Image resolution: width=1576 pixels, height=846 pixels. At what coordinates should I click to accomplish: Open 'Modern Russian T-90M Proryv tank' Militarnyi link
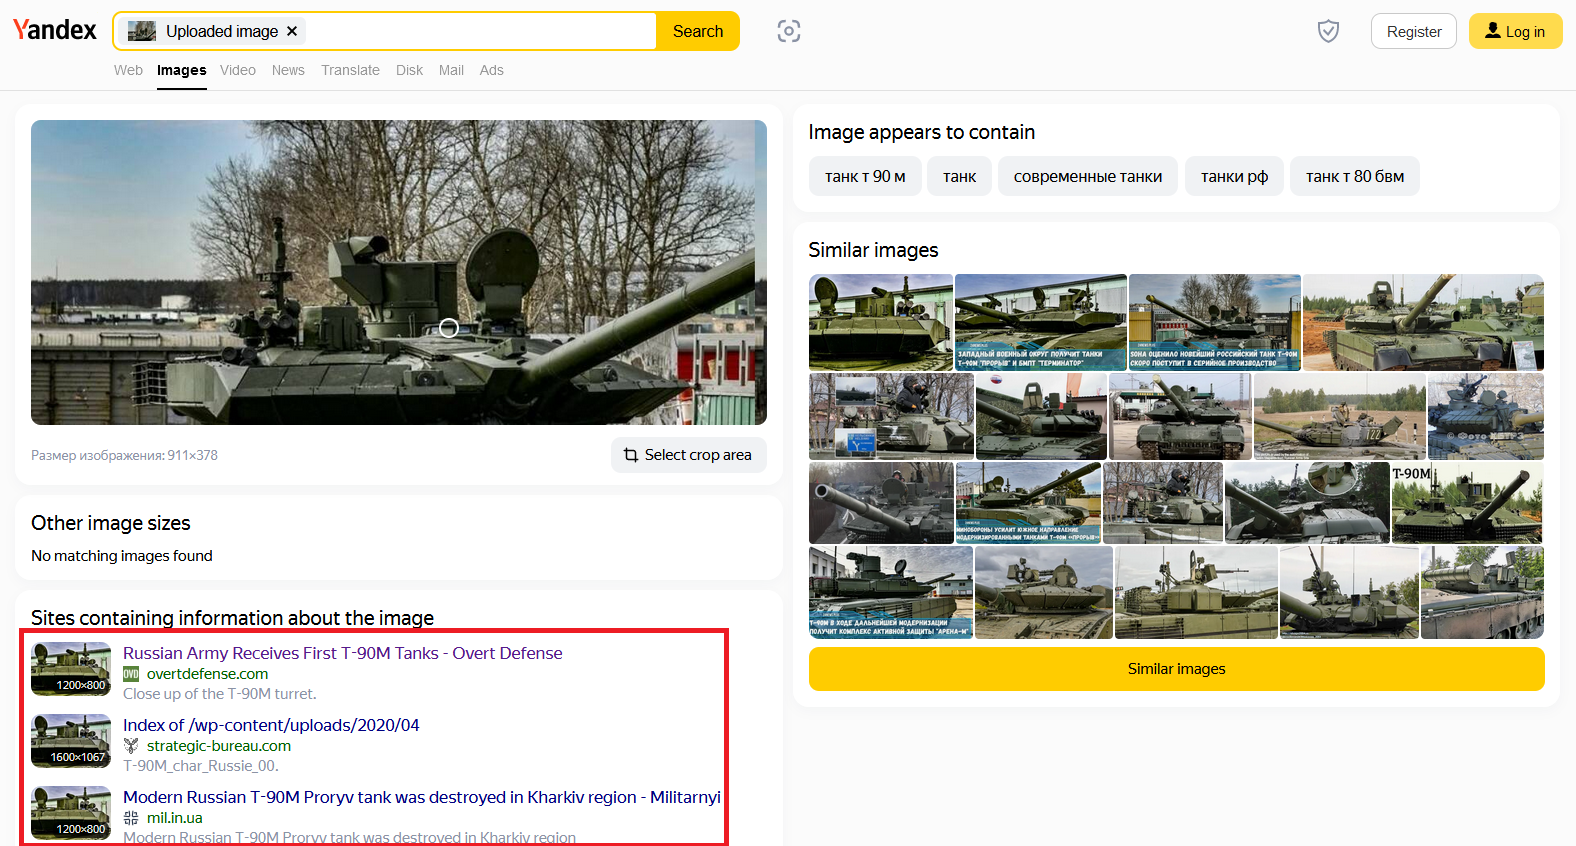(x=422, y=797)
